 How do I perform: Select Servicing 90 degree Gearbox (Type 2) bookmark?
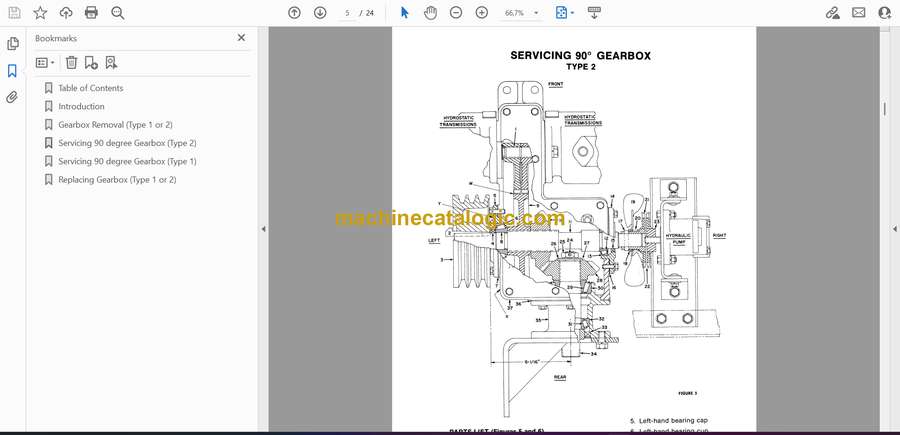(127, 143)
